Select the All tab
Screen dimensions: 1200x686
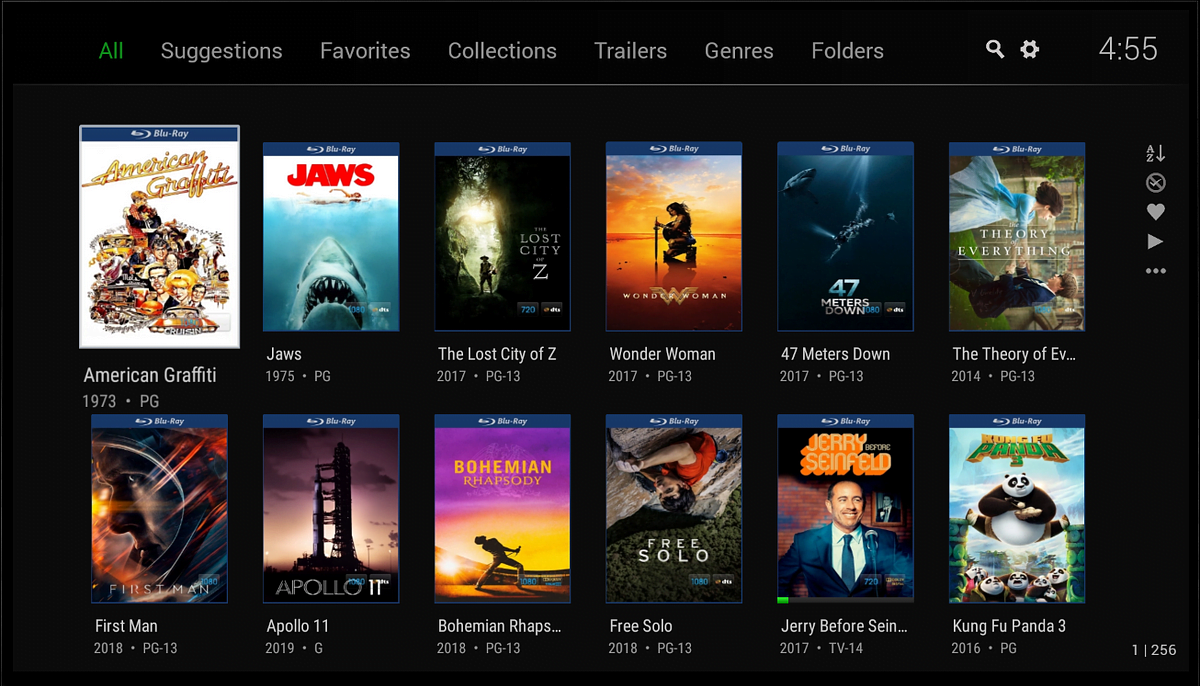(111, 51)
